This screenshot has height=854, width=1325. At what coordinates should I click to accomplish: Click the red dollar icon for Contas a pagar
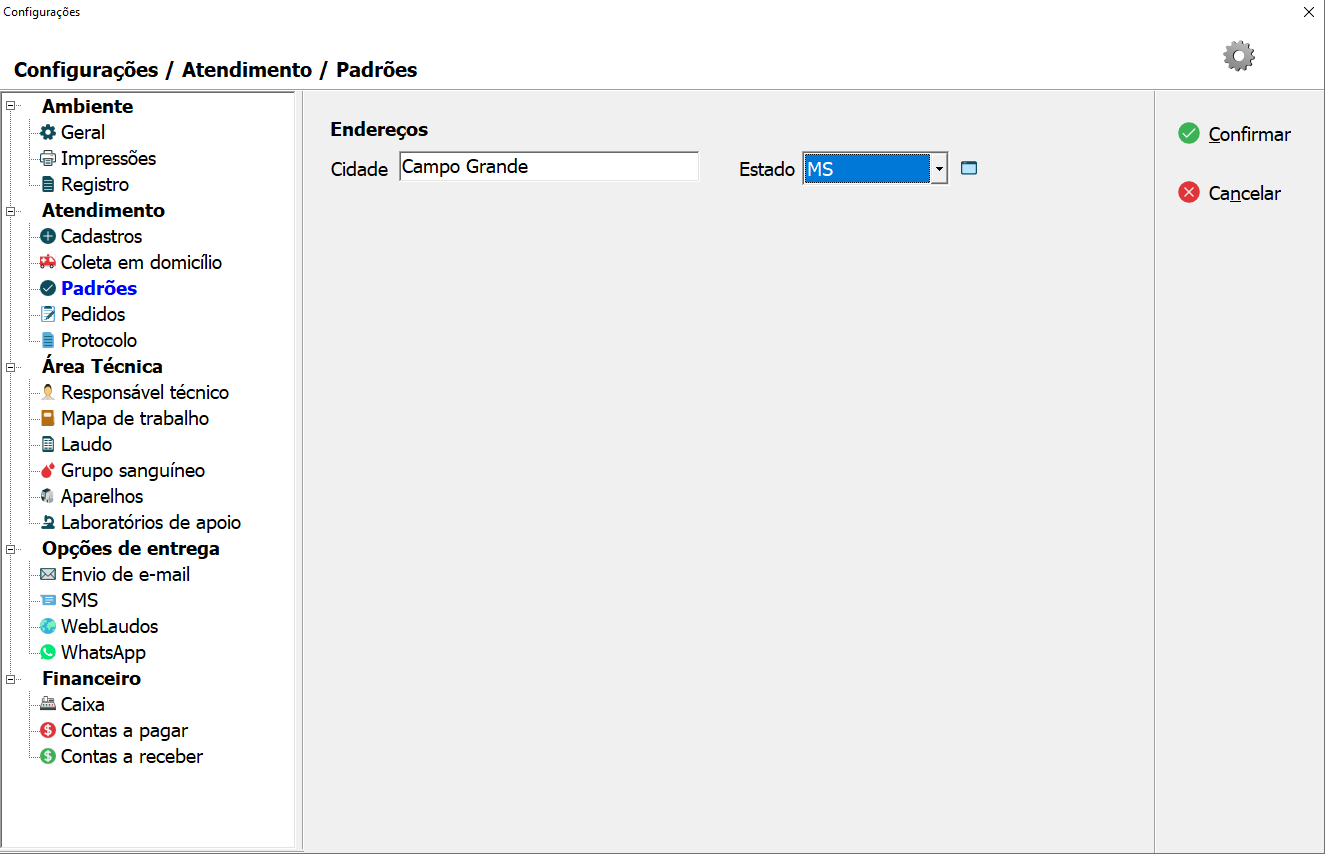tap(48, 730)
